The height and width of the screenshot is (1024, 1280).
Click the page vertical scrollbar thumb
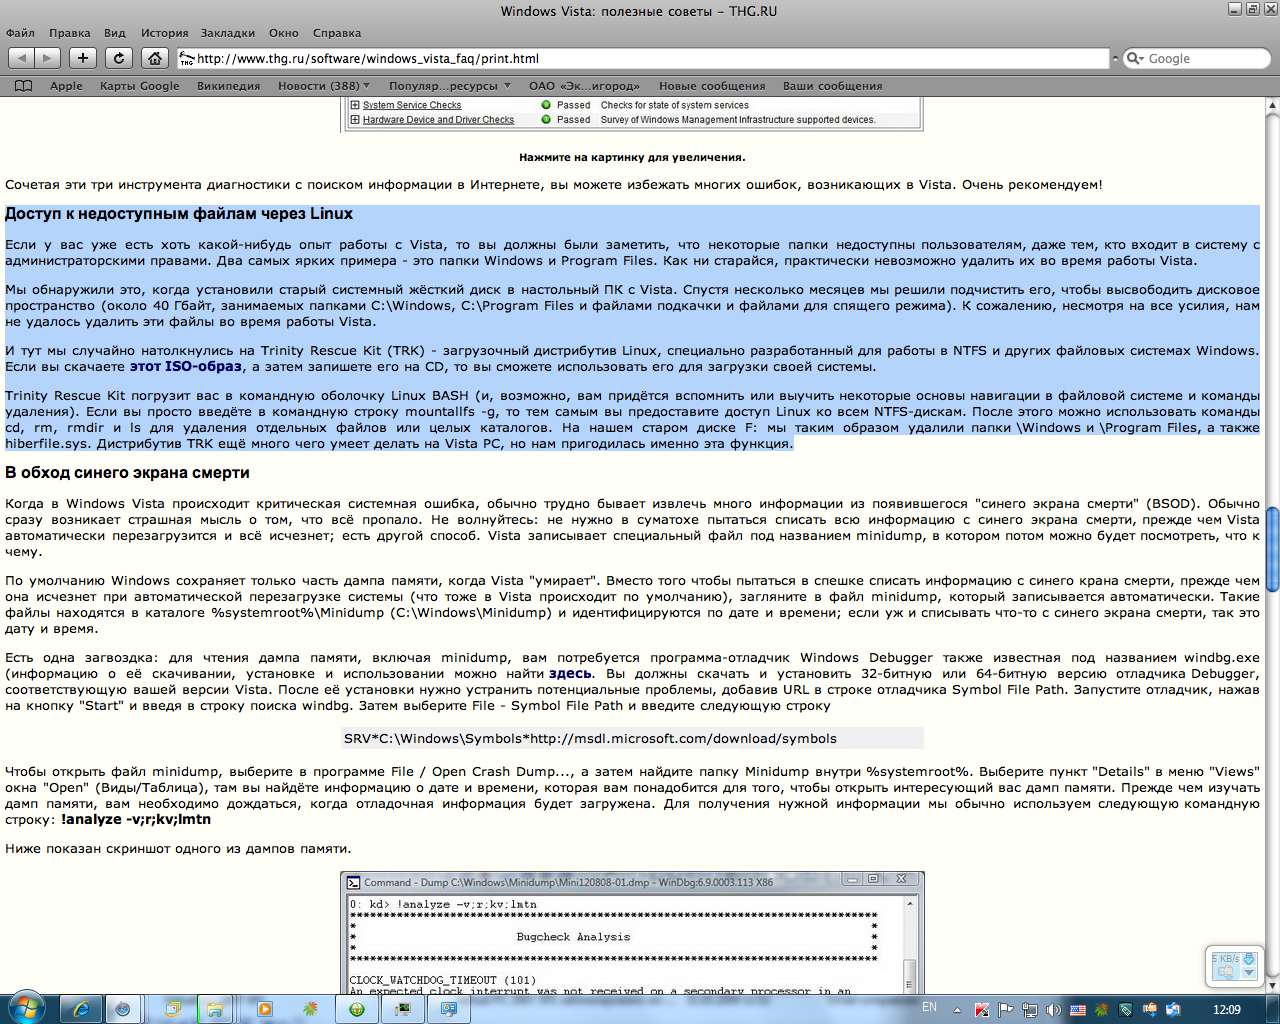pos(1272,550)
